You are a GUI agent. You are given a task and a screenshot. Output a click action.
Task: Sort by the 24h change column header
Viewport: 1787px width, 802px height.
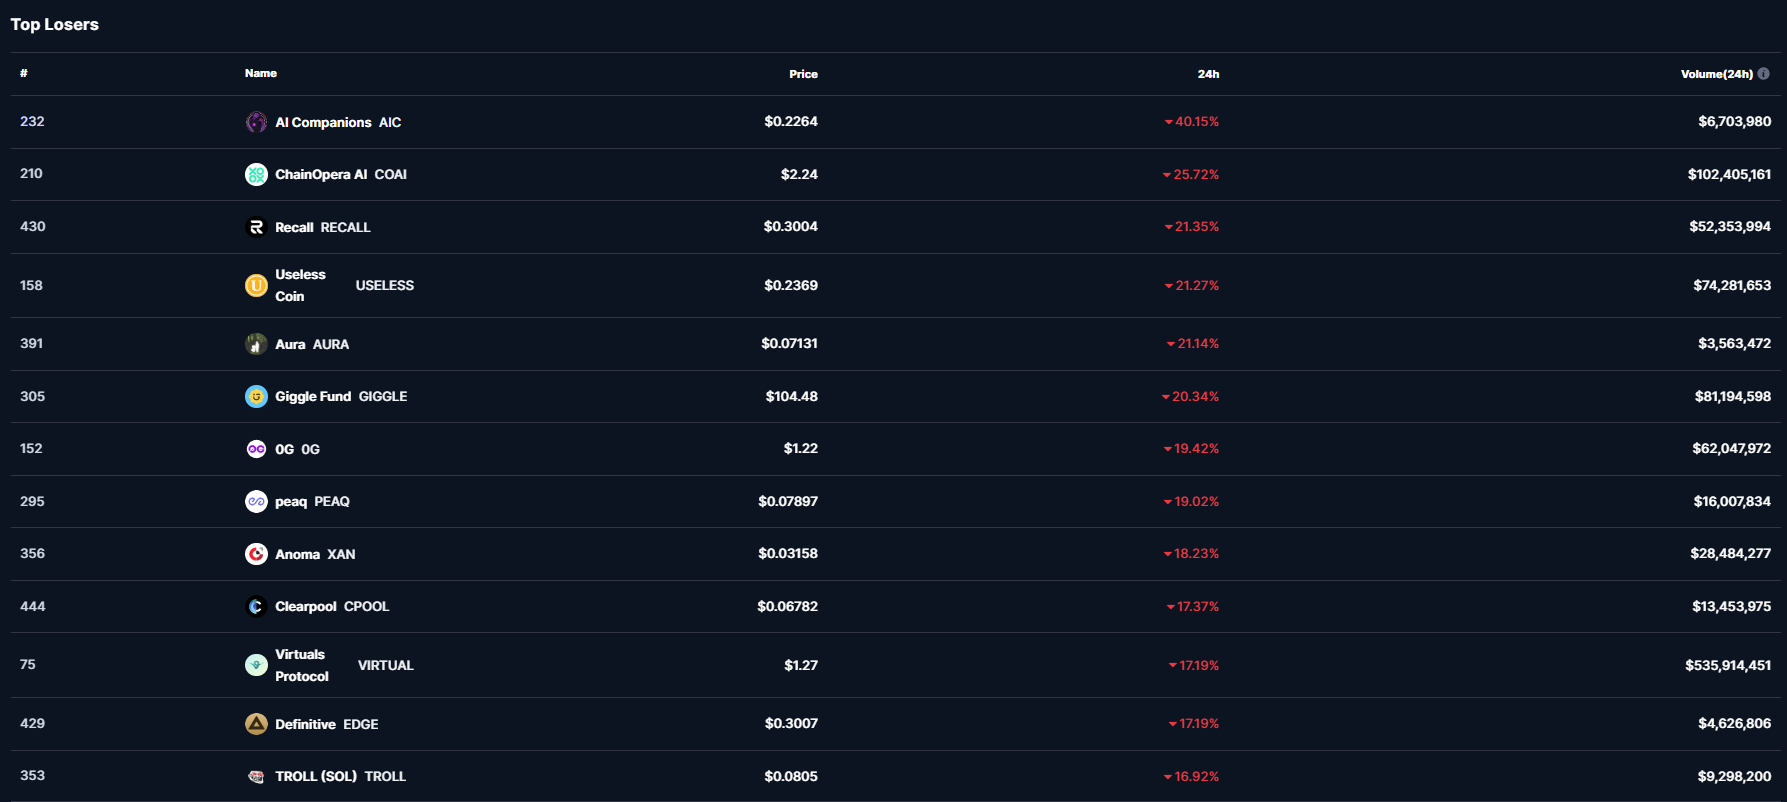(x=1208, y=74)
